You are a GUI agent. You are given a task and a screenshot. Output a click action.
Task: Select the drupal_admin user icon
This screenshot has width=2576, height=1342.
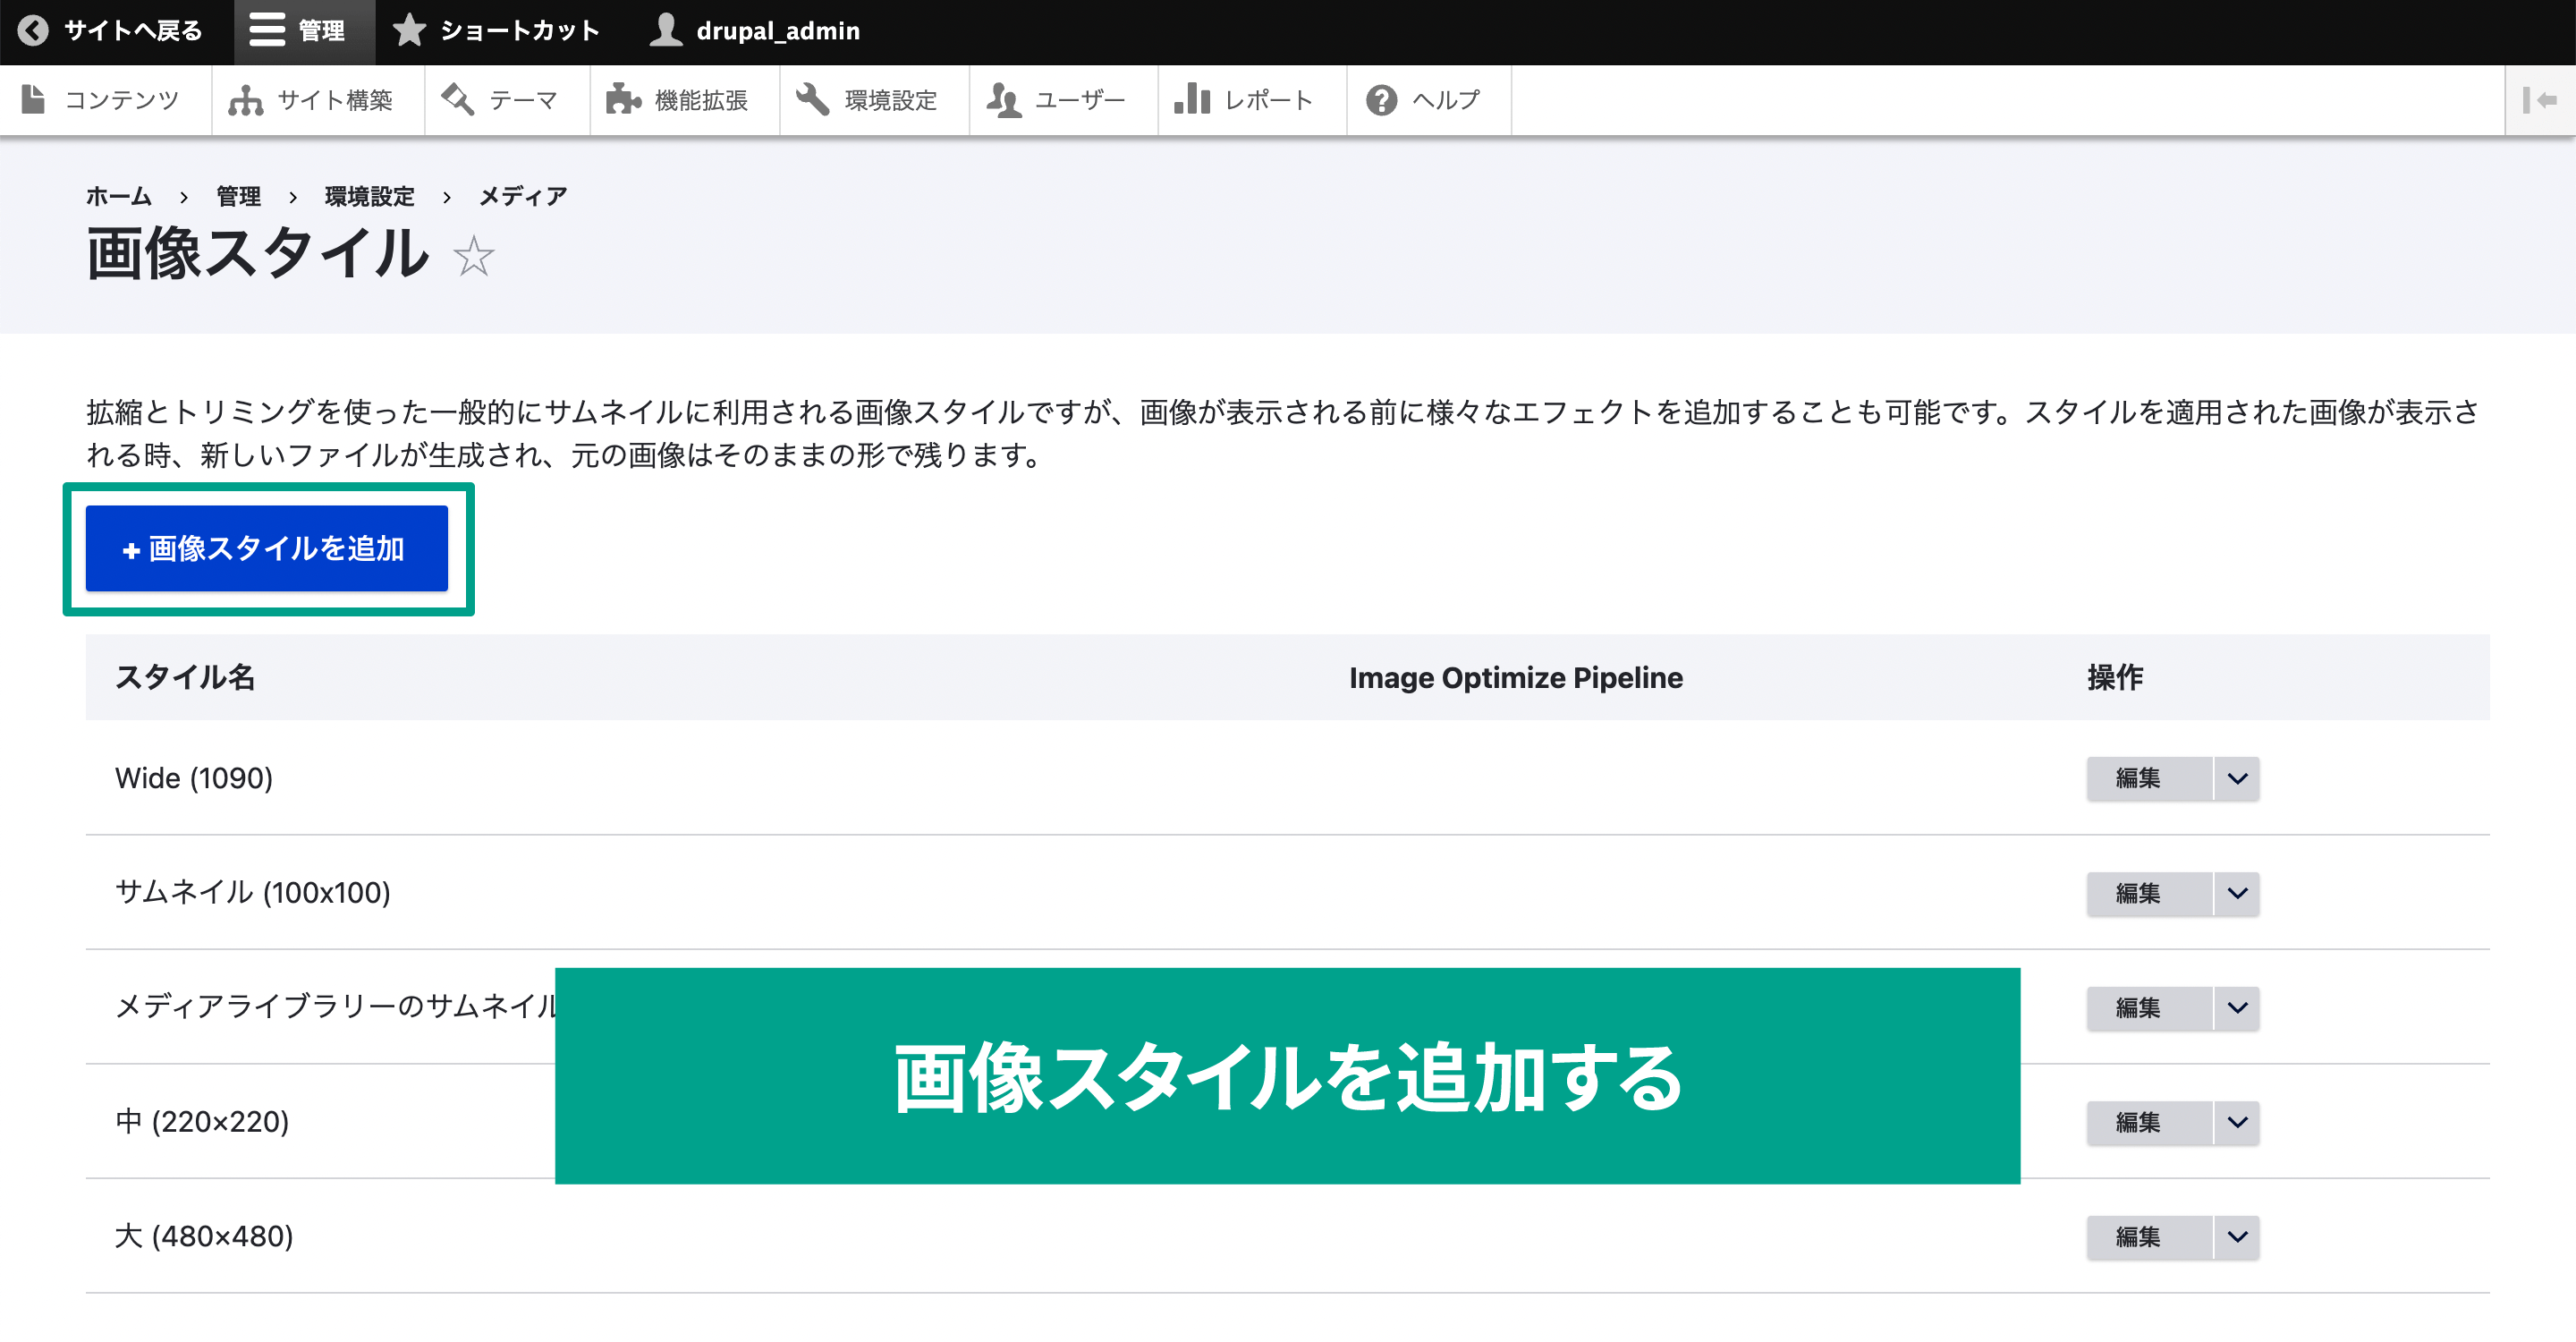(665, 30)
